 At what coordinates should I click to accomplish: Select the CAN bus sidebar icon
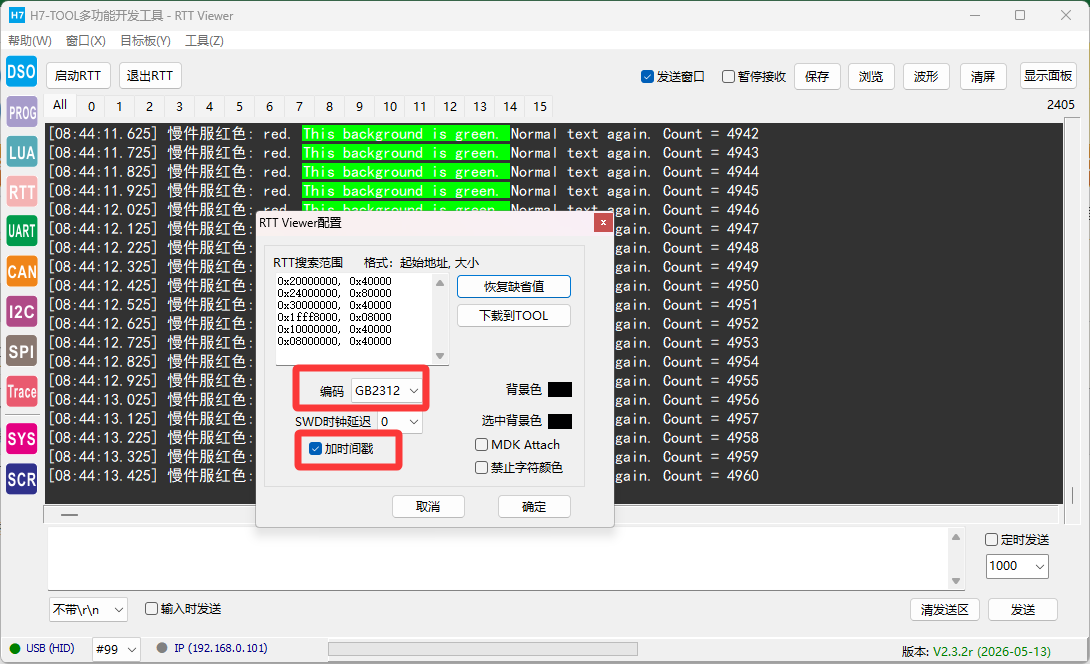coord(22,271)
